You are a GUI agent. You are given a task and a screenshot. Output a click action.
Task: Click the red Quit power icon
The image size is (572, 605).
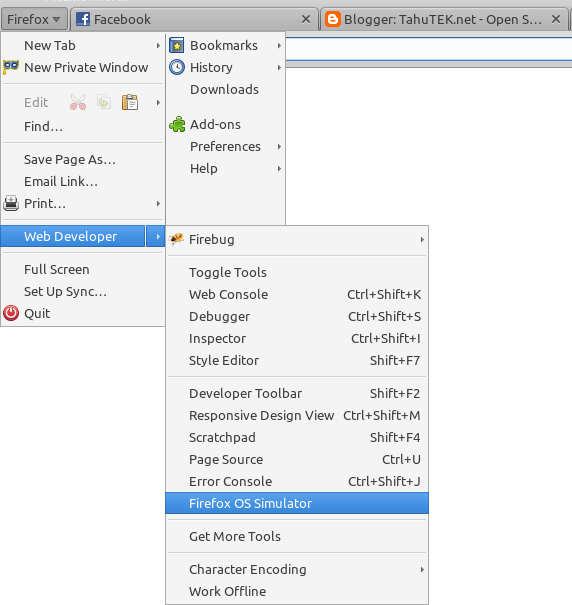[x=11, y=313]
